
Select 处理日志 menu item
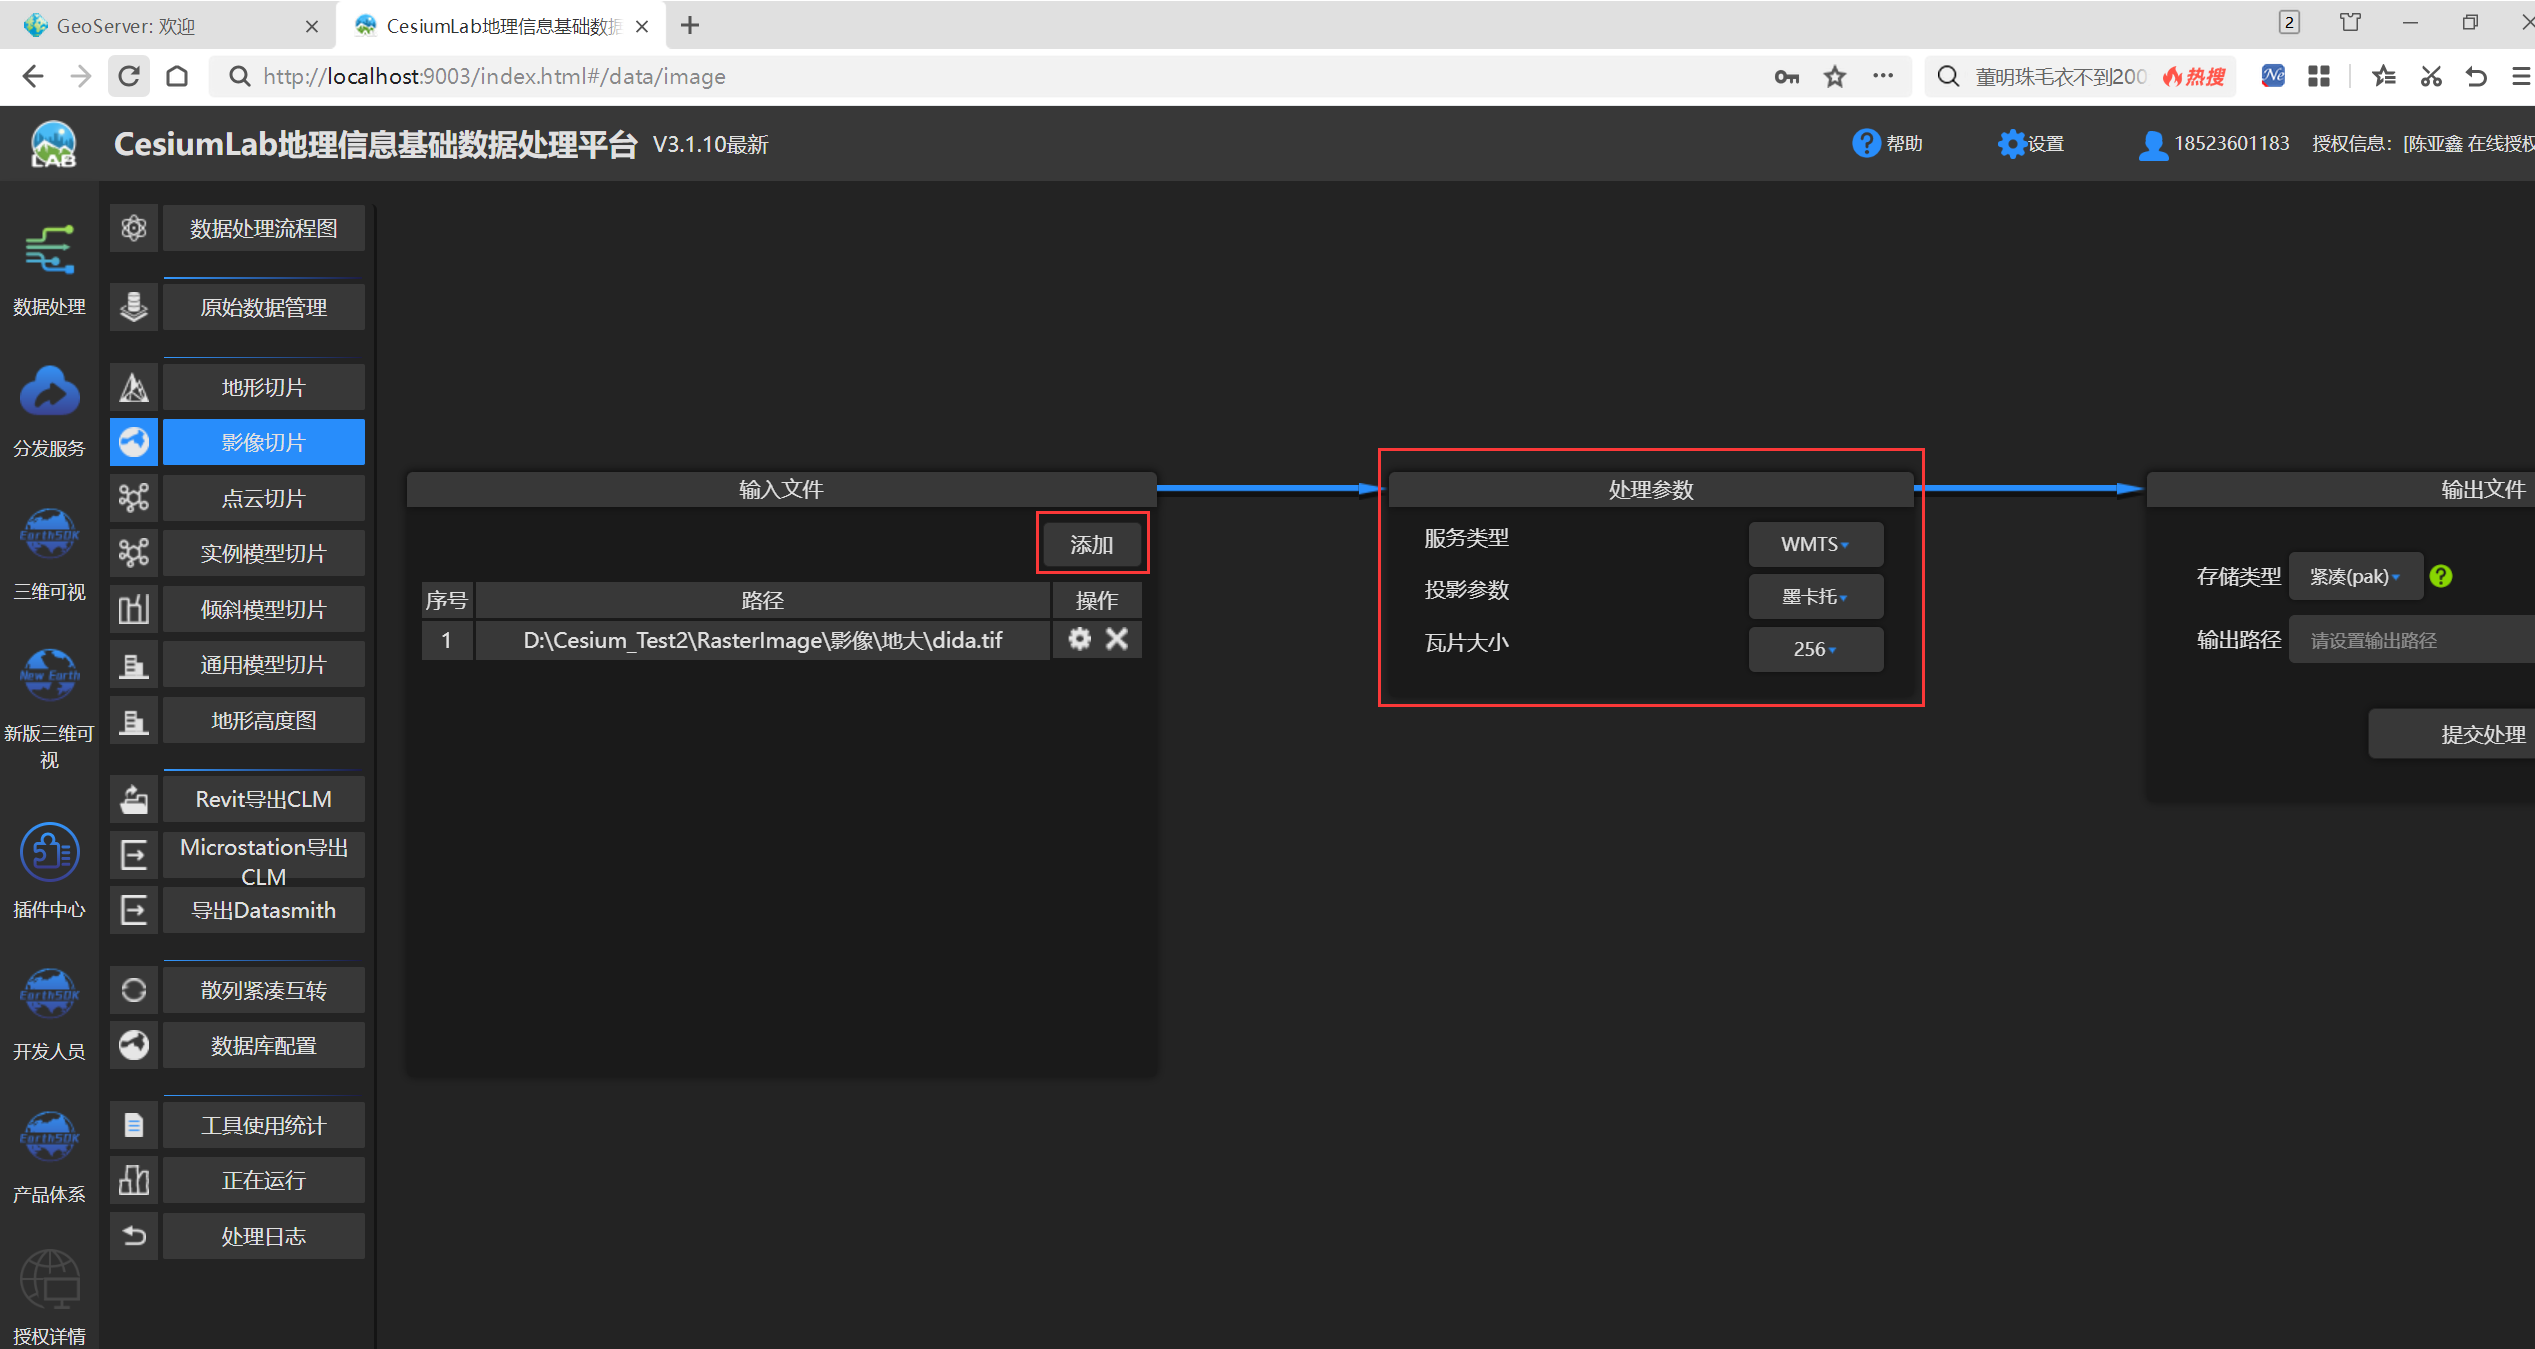(264, 1236)
